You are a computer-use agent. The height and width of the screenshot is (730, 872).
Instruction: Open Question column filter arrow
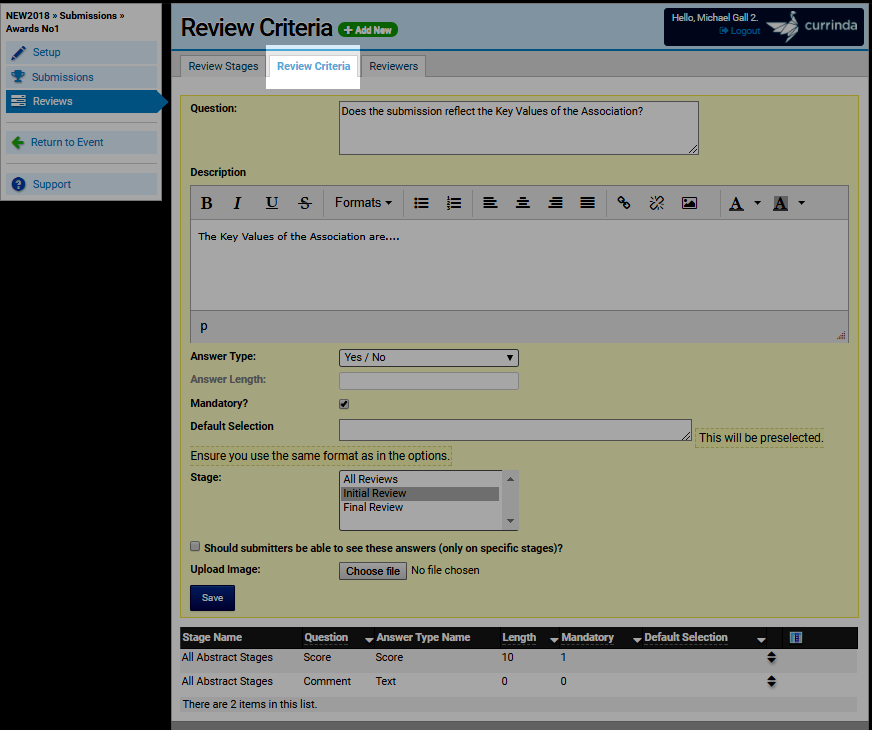369,640
